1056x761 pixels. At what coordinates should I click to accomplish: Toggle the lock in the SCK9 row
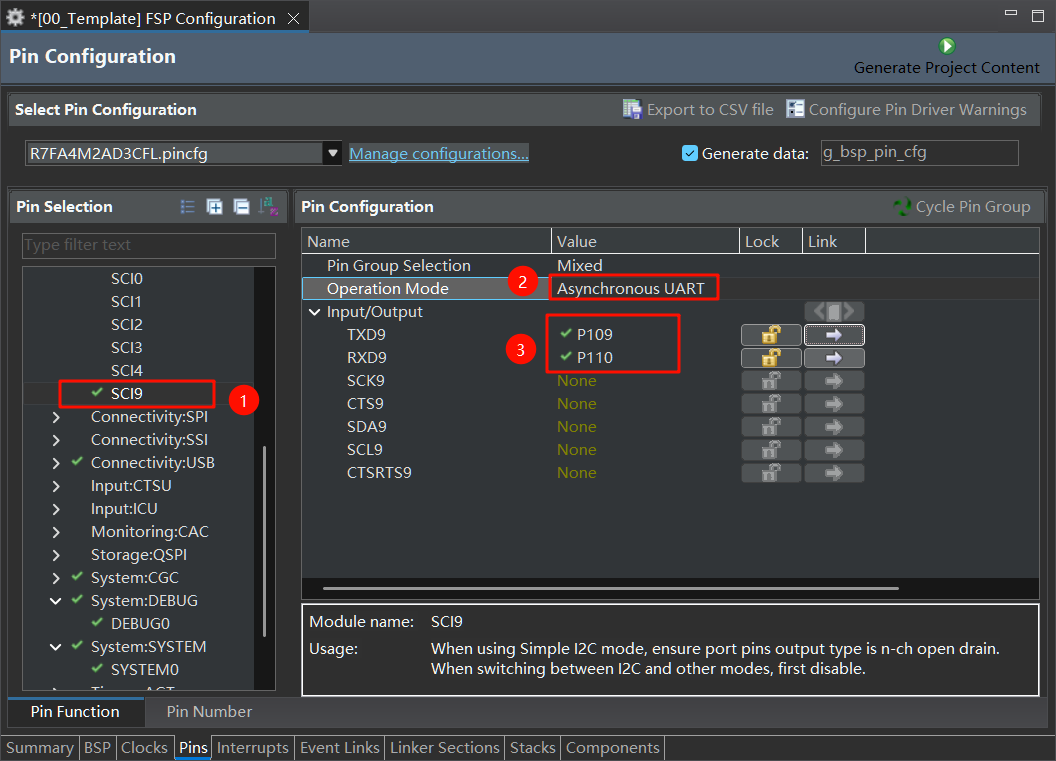coord(771,381)
